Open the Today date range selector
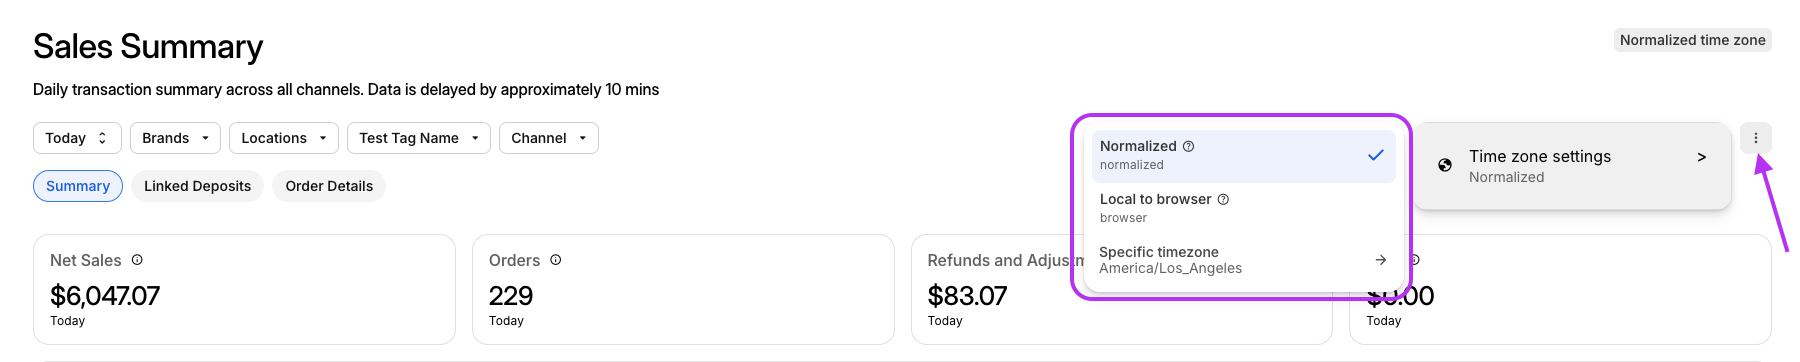 [x=77, y=138]
